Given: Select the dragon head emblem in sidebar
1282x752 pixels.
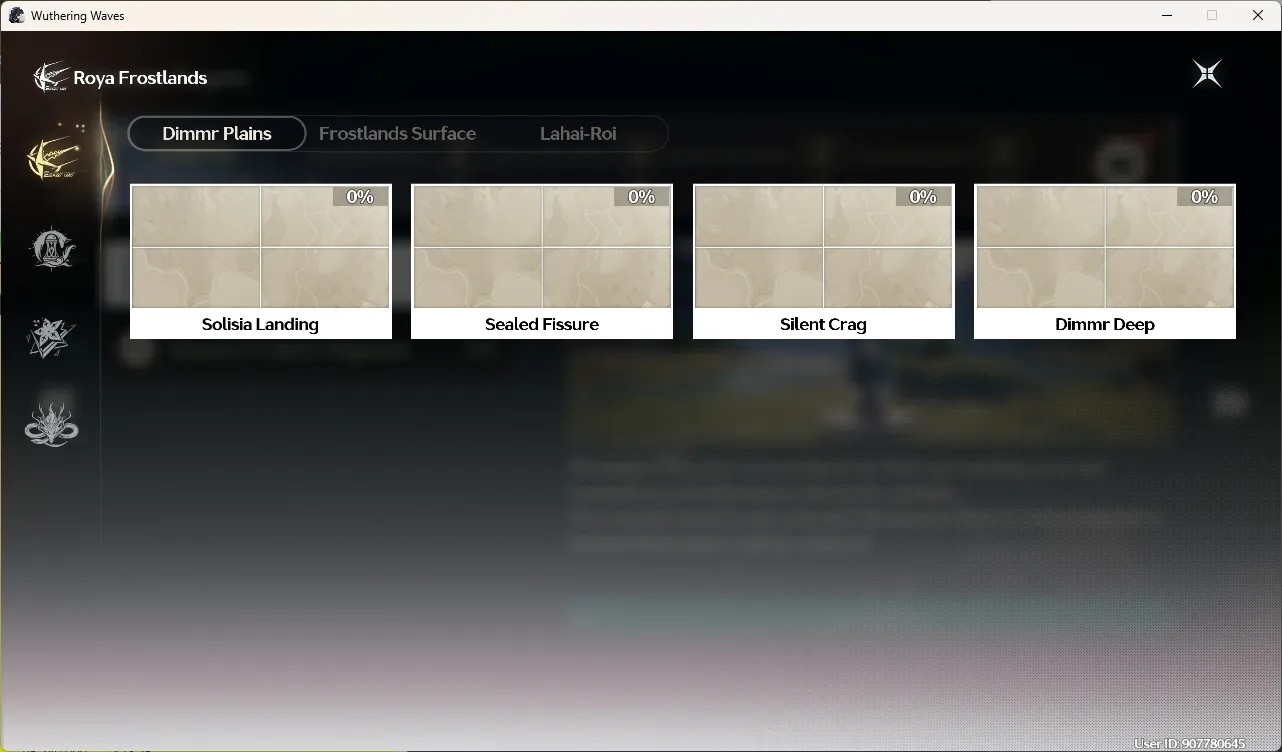Looking at the screenshot, I should point(51,425).
